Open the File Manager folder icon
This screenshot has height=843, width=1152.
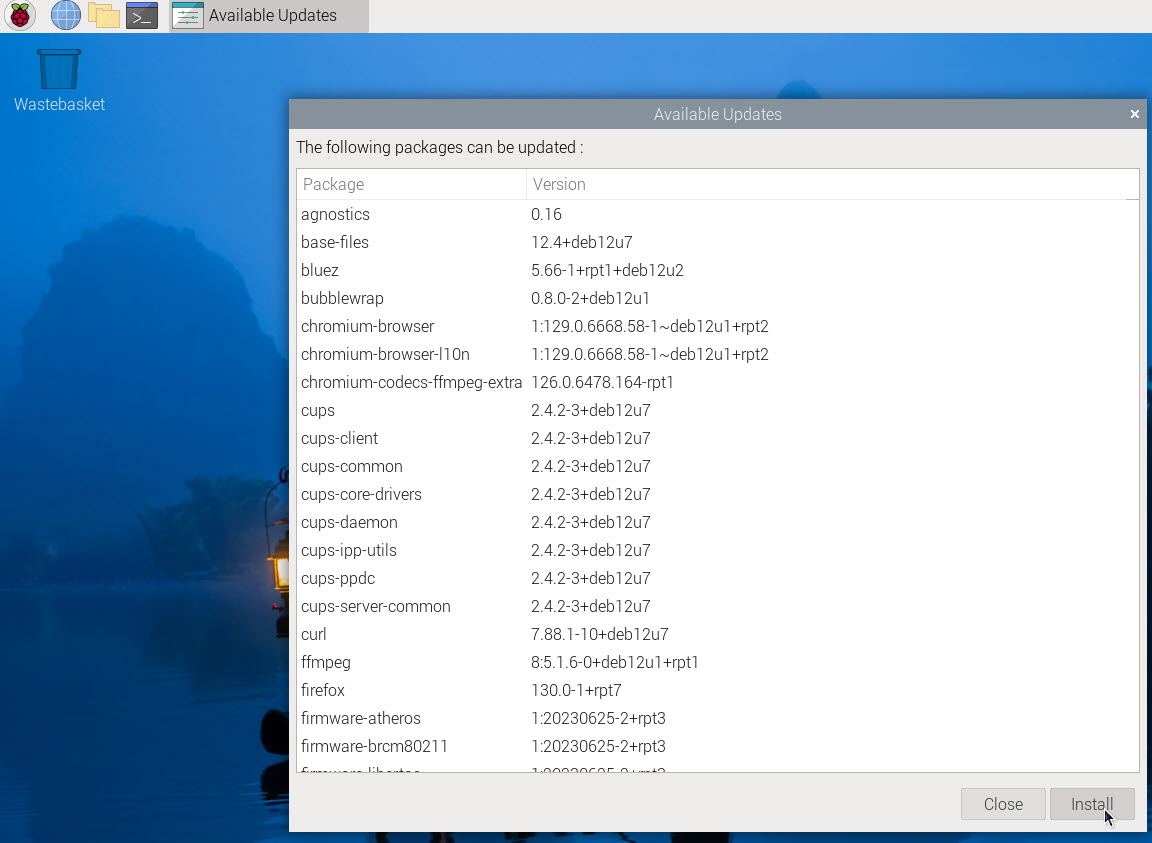104,15
